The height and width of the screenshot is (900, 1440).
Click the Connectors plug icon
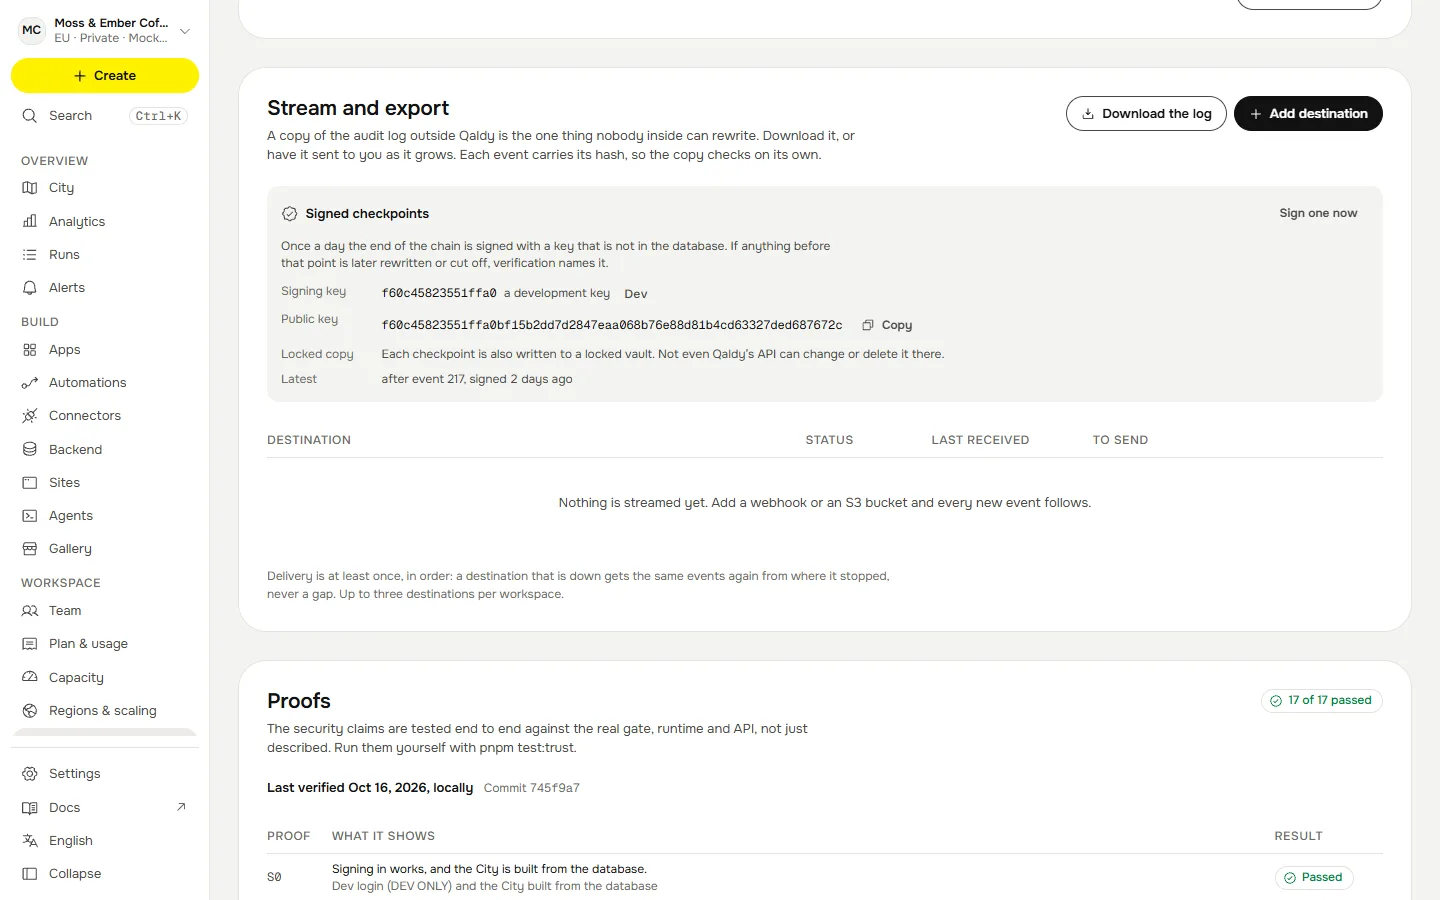pos(30,416)
